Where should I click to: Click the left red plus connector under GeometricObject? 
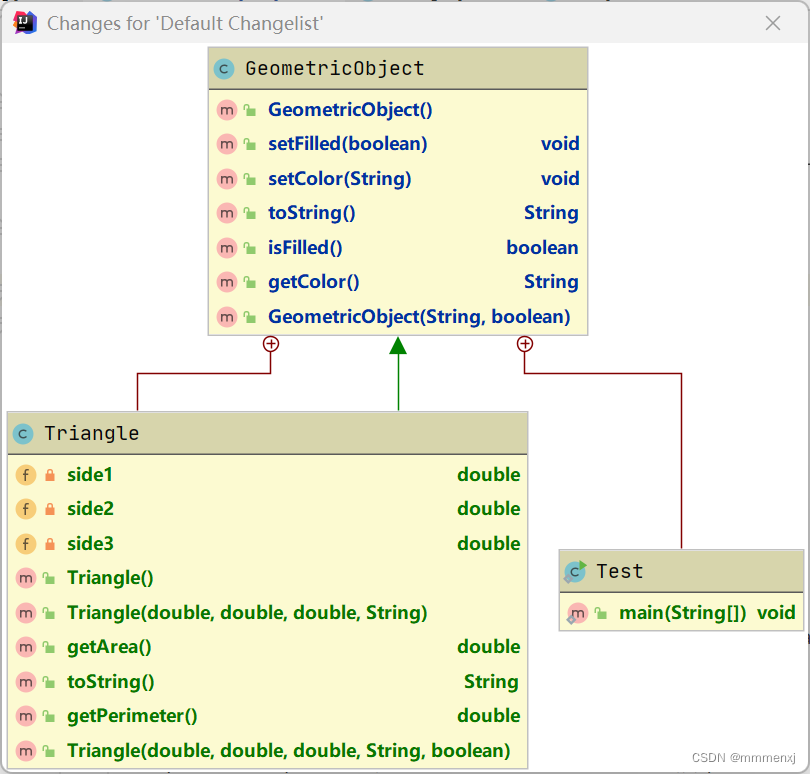(270, 344)
